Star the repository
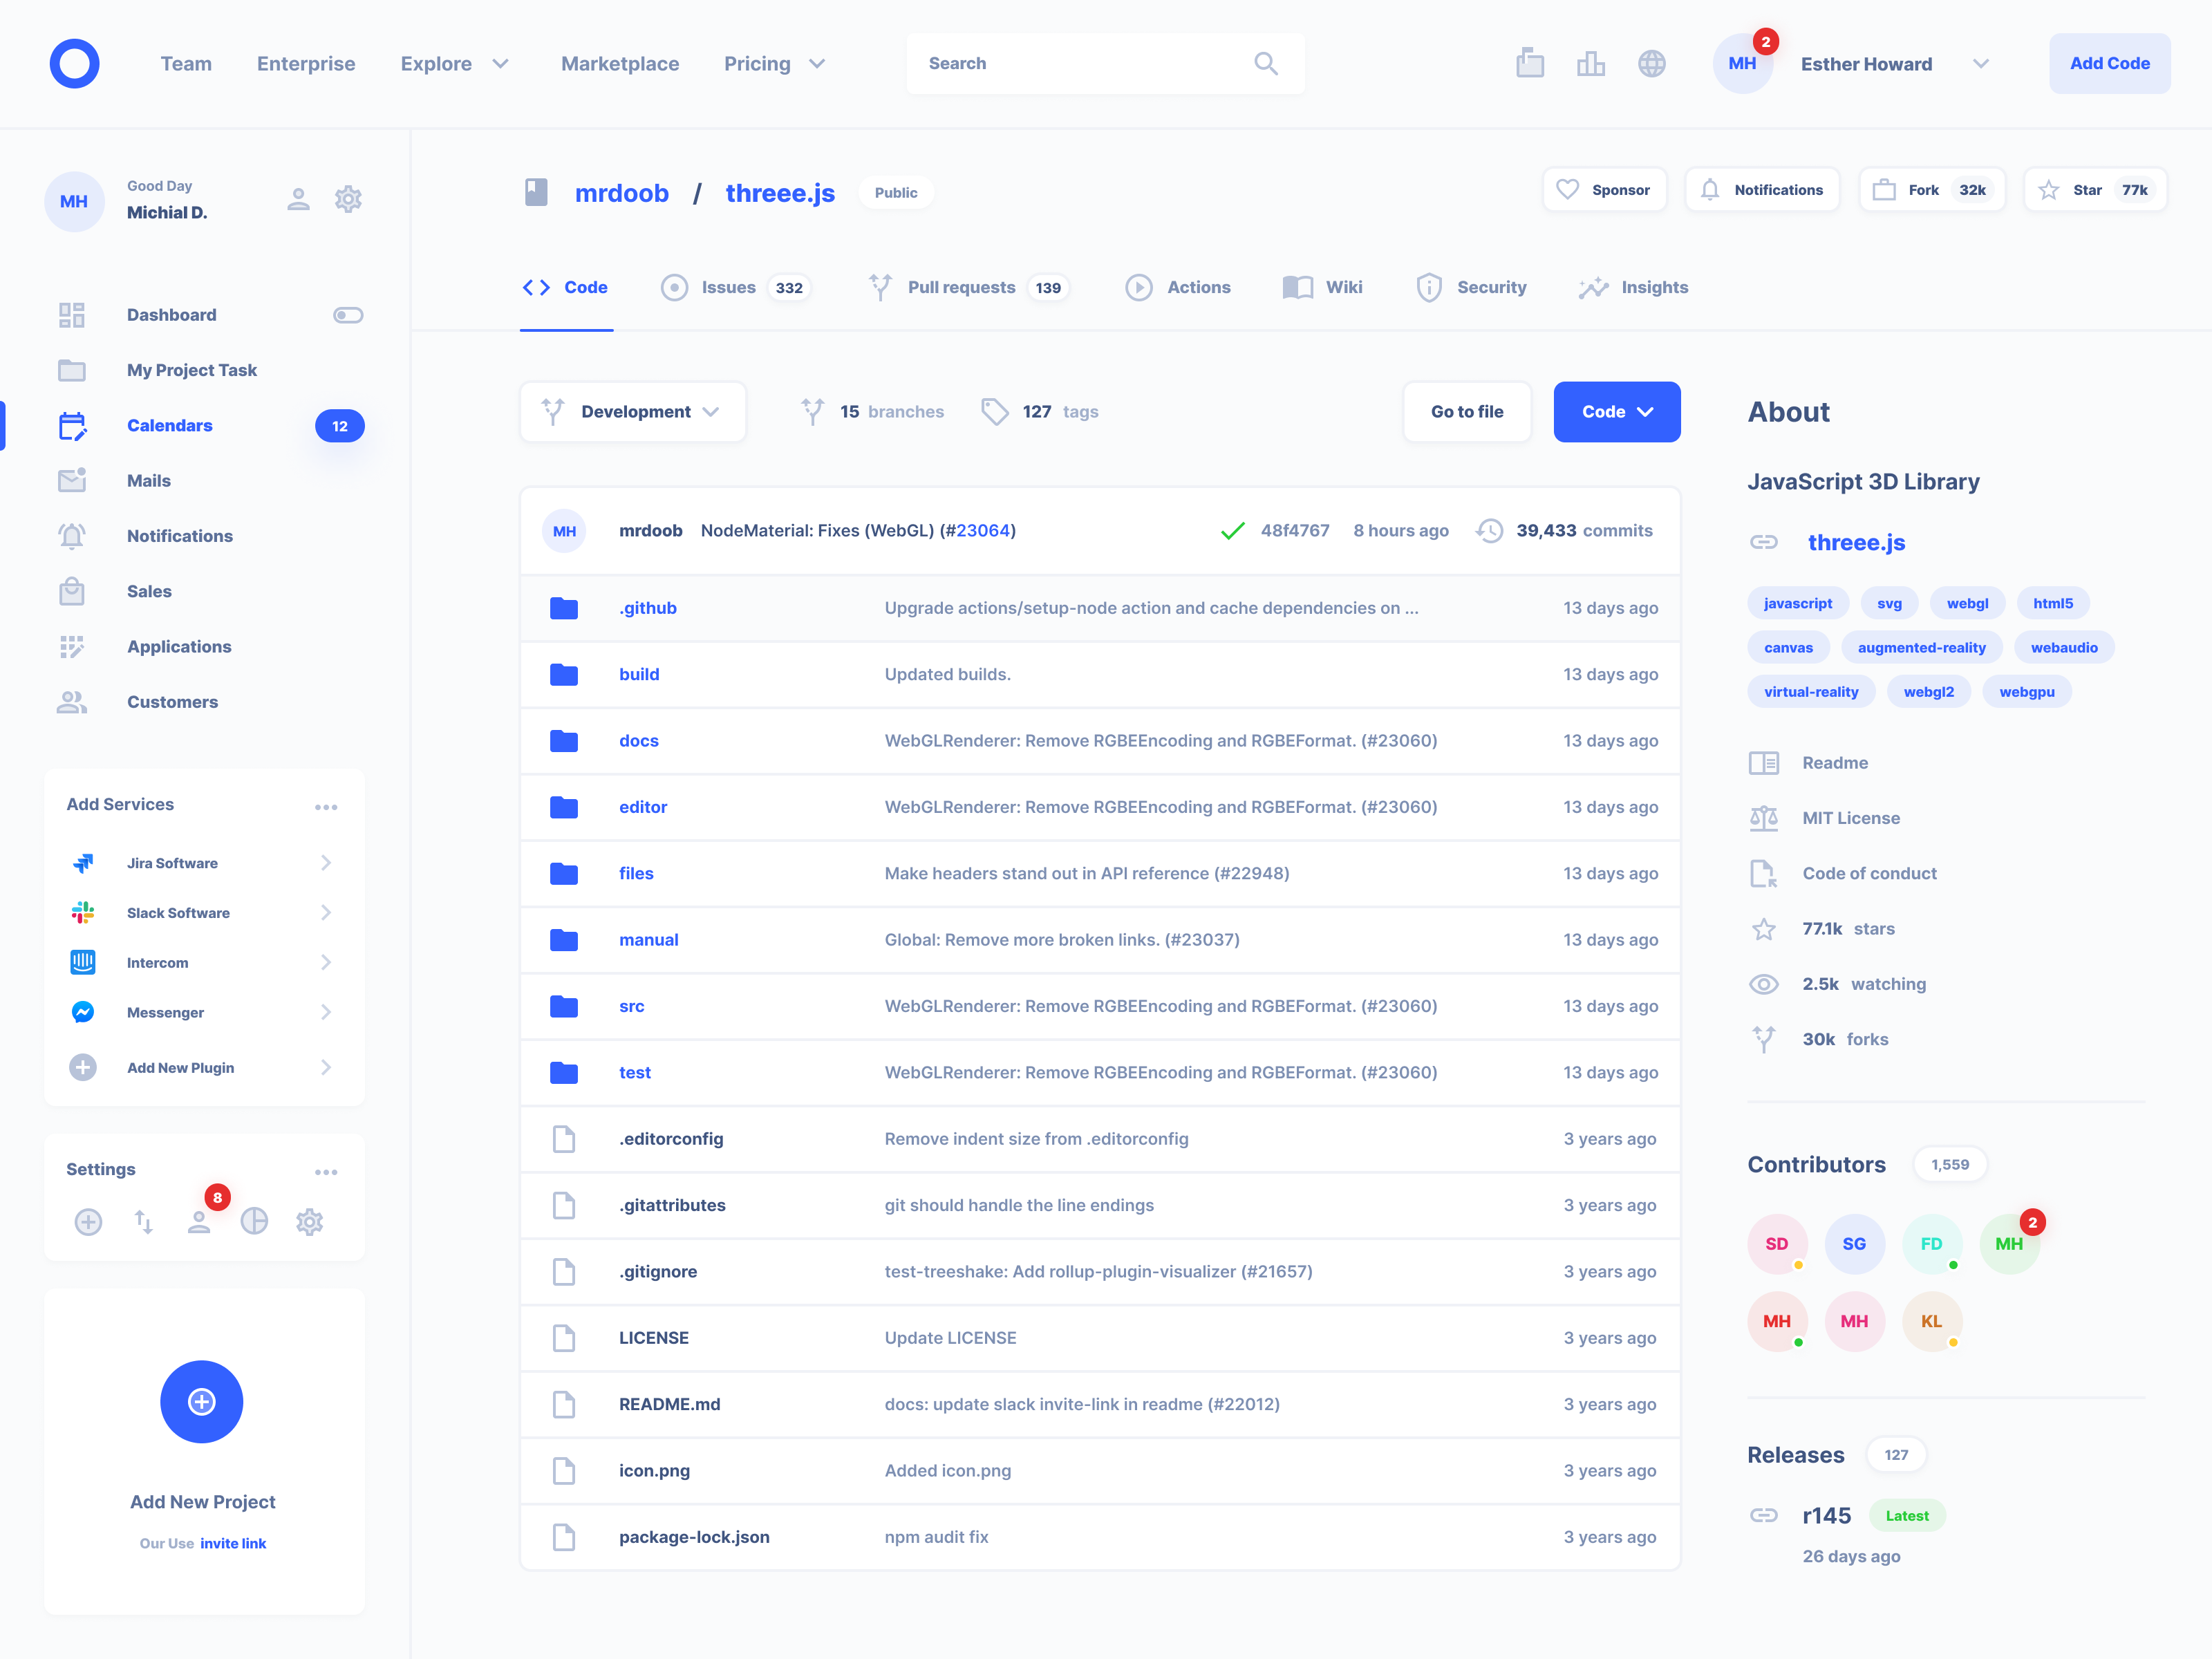This screenshot has width=2212, height=1659. [2095, 190]
